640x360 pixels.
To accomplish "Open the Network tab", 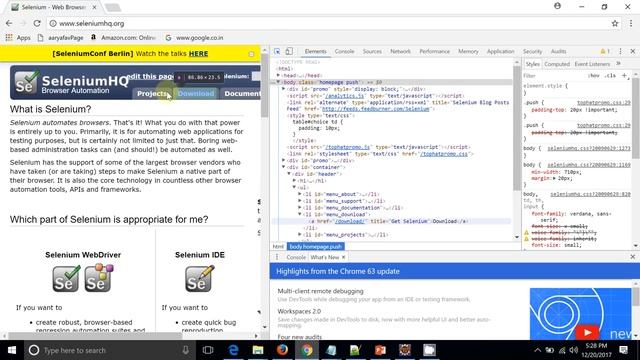I will [x=400, y=51].
